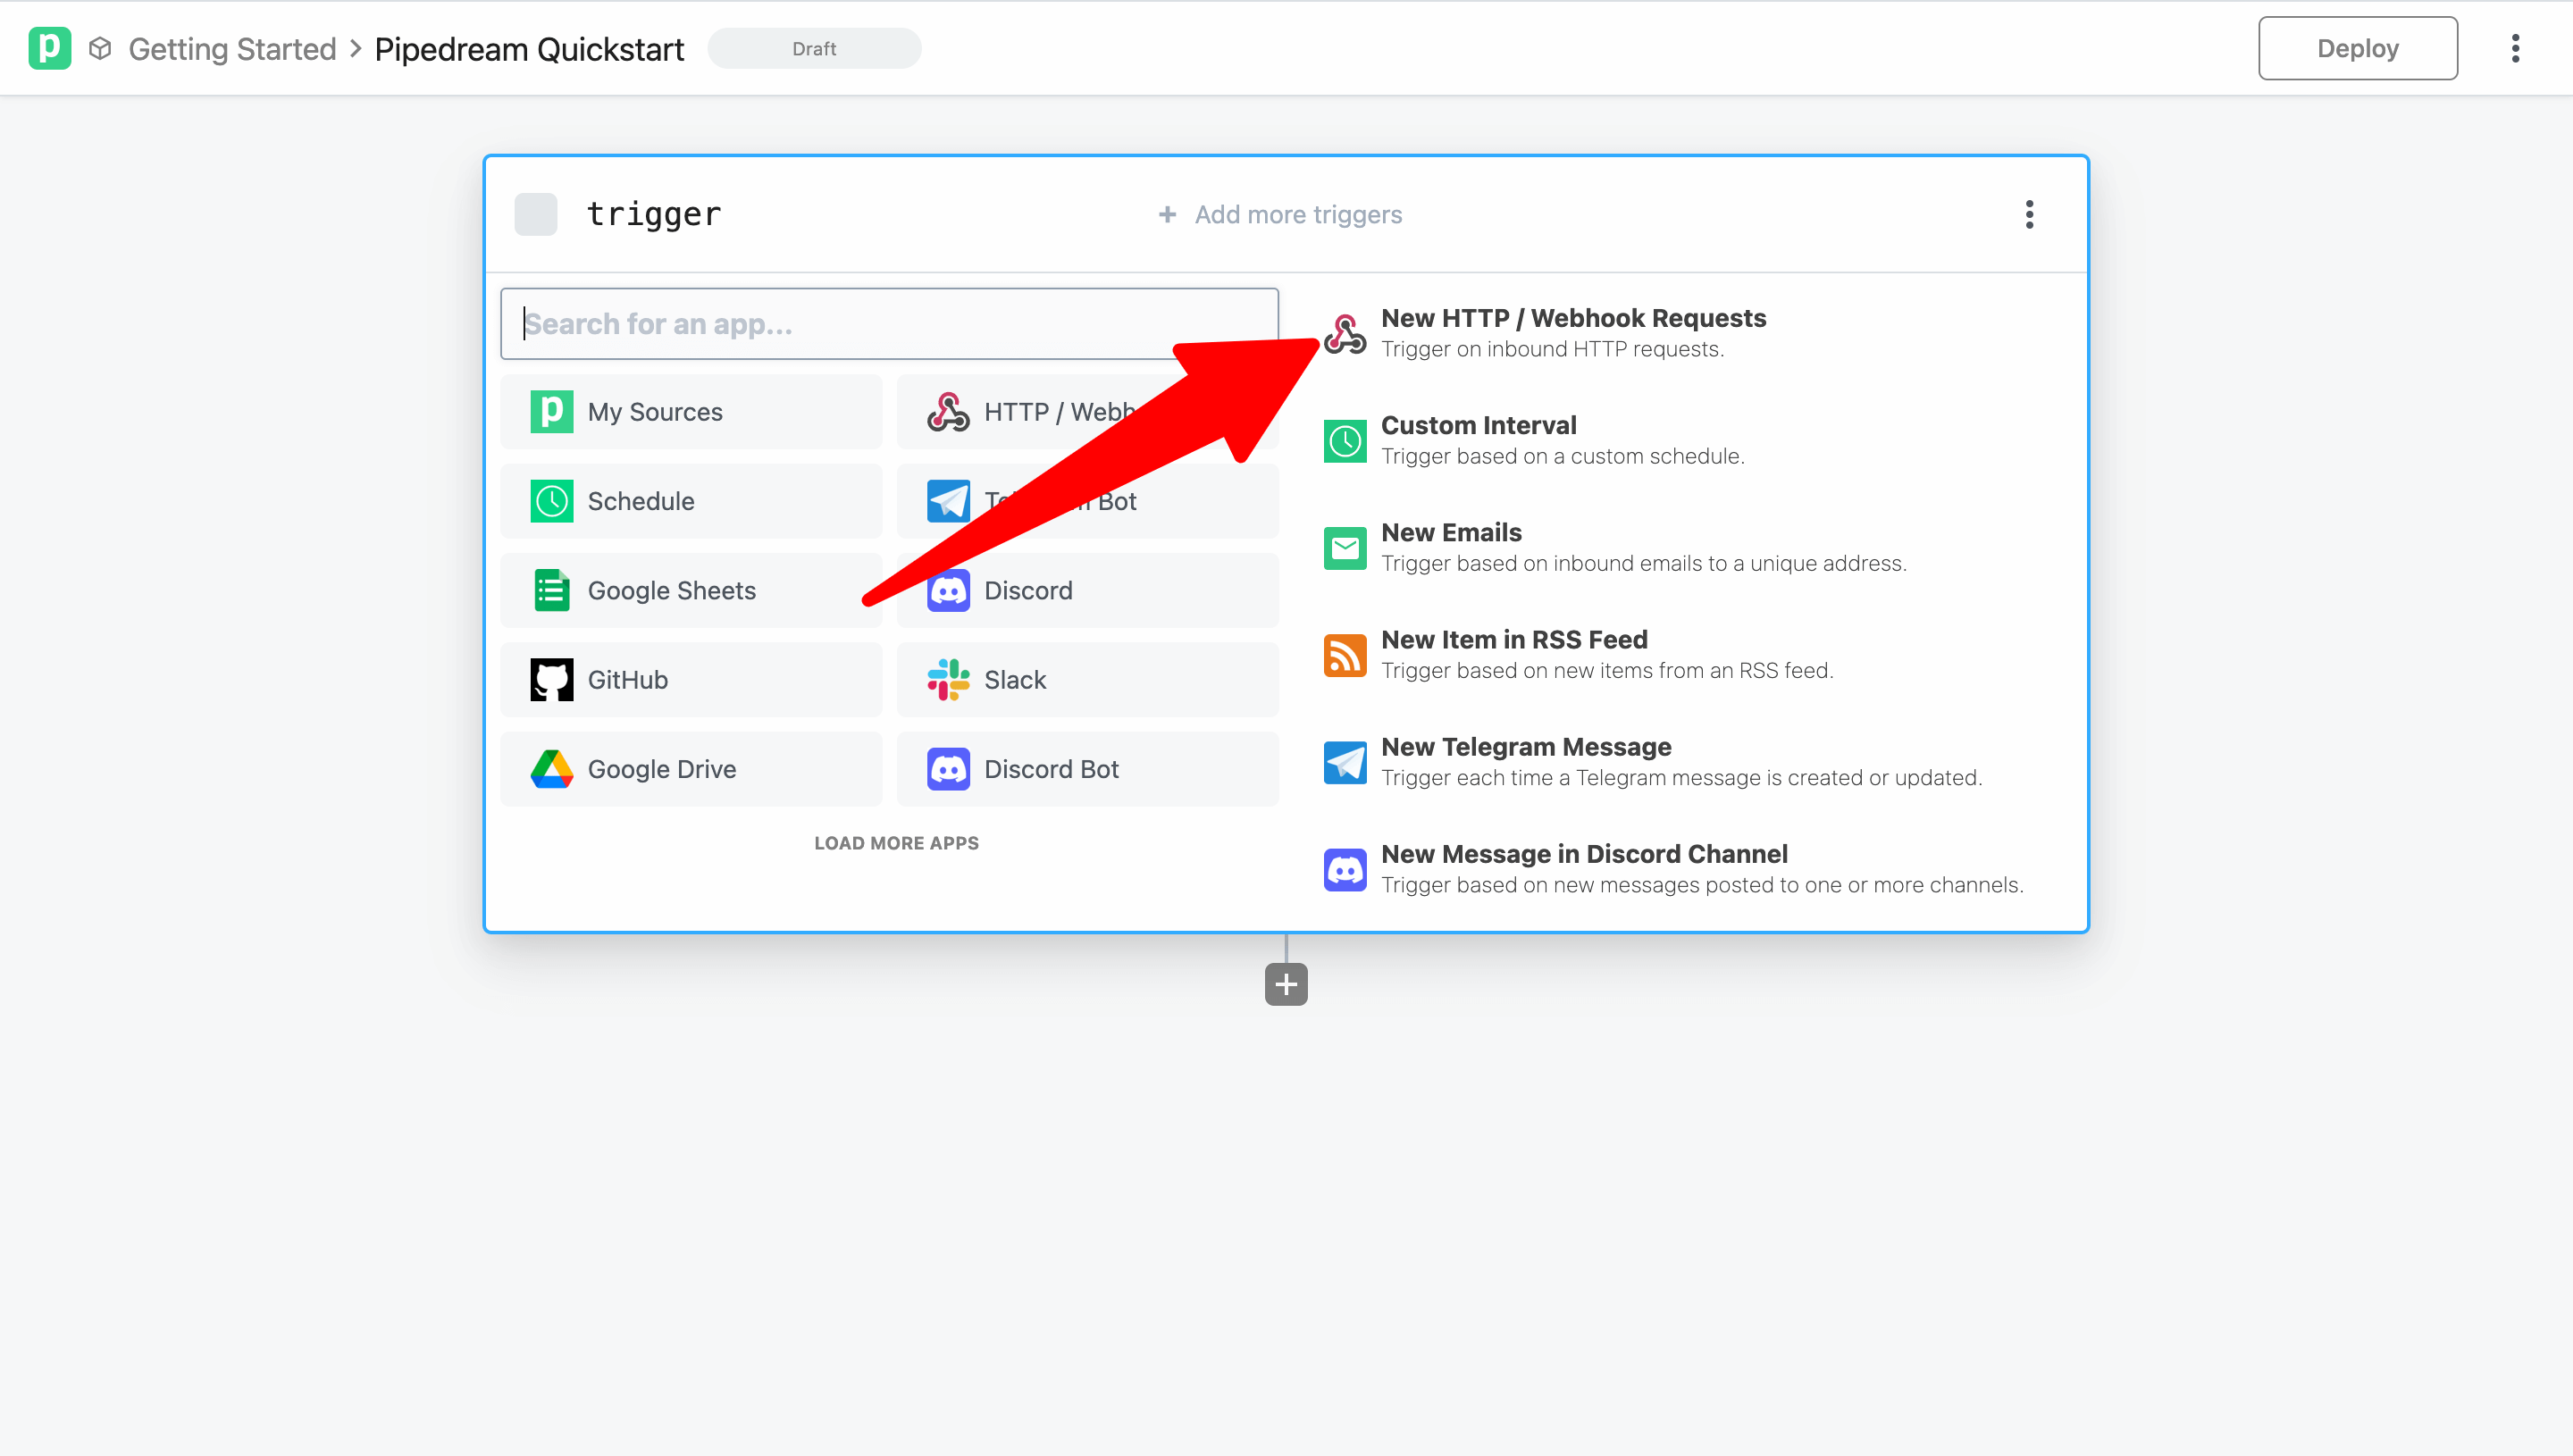Open the Google Drive app option
Screen dimensions: 2573x1456
pos(661,768)
